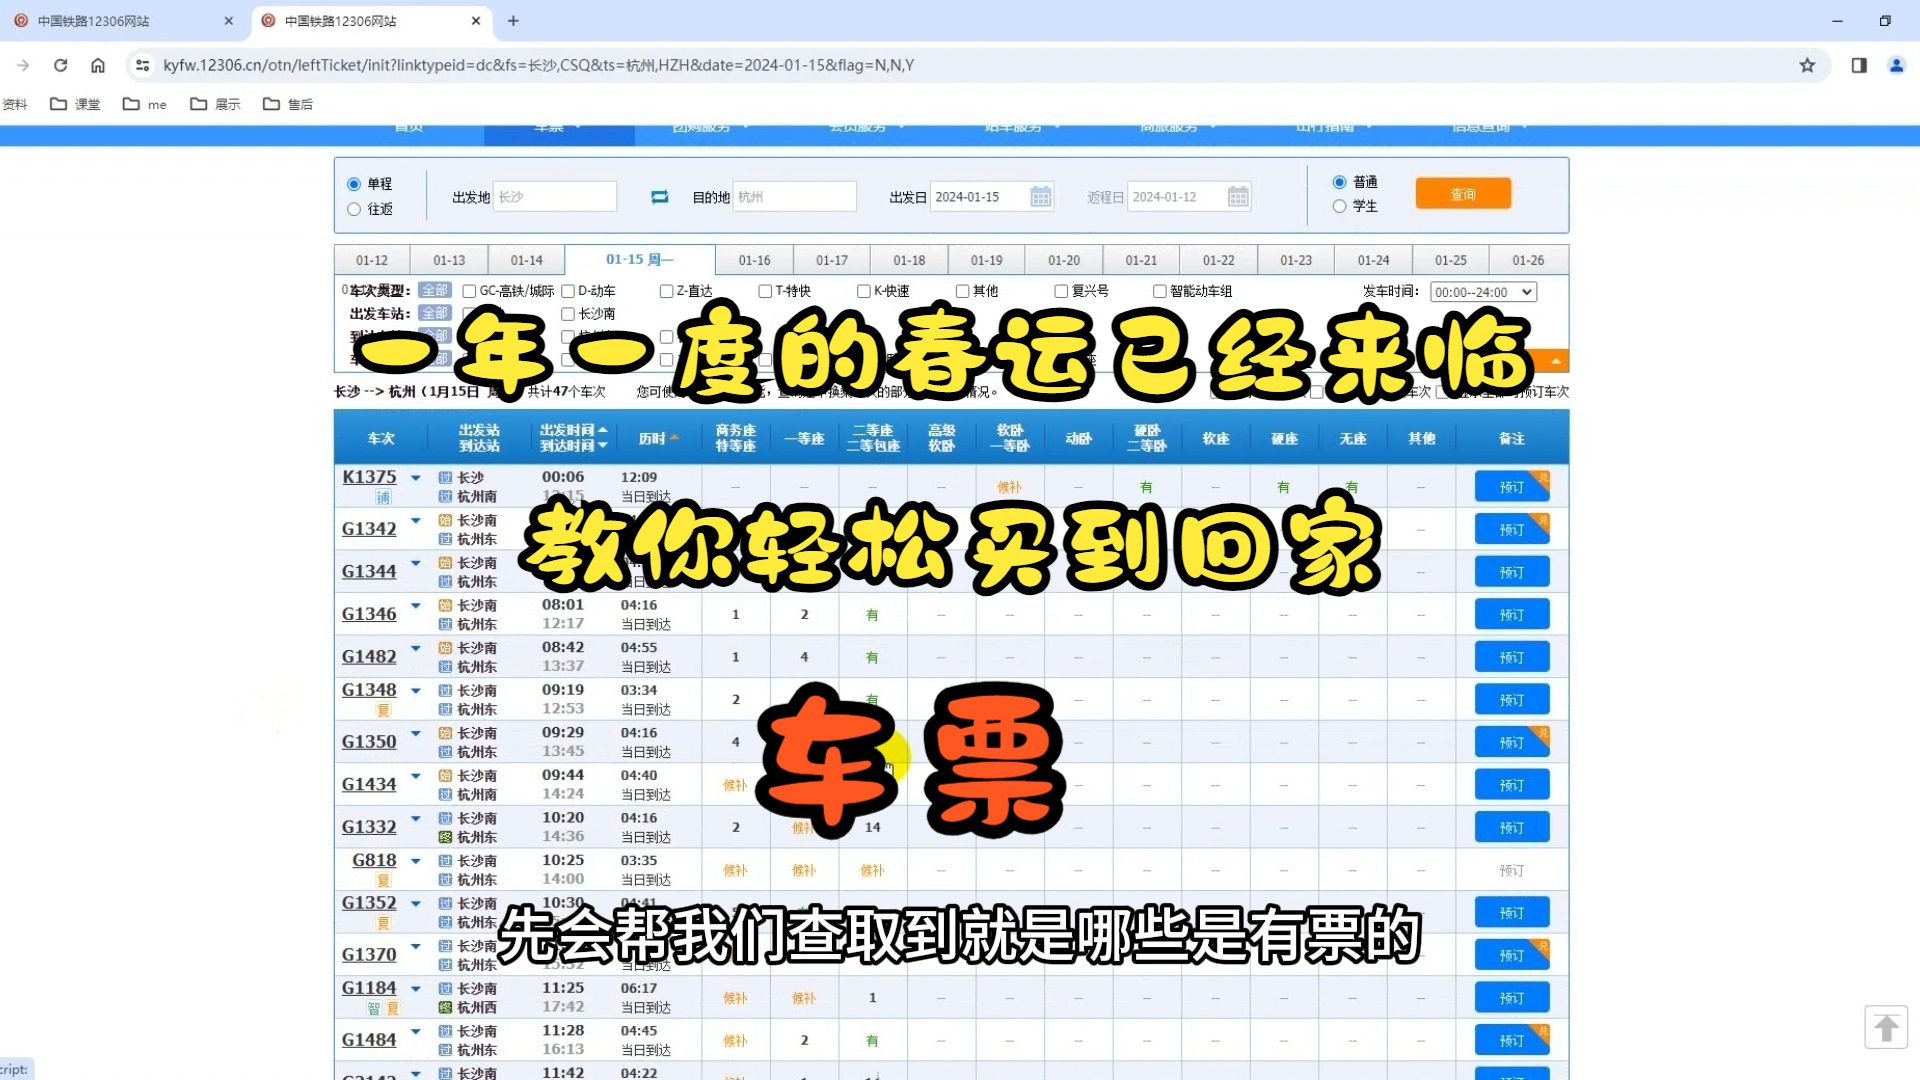Expand stop details for train G1484
The width and height of the screenshot is (1920, 1080).
[x=416, y=1031]
